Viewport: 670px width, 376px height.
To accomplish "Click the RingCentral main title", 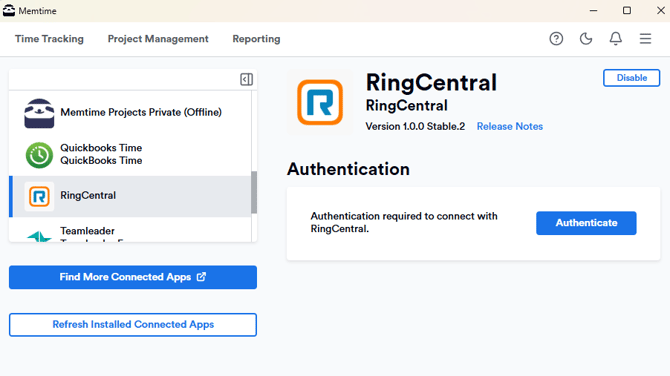I will point(431,82).
